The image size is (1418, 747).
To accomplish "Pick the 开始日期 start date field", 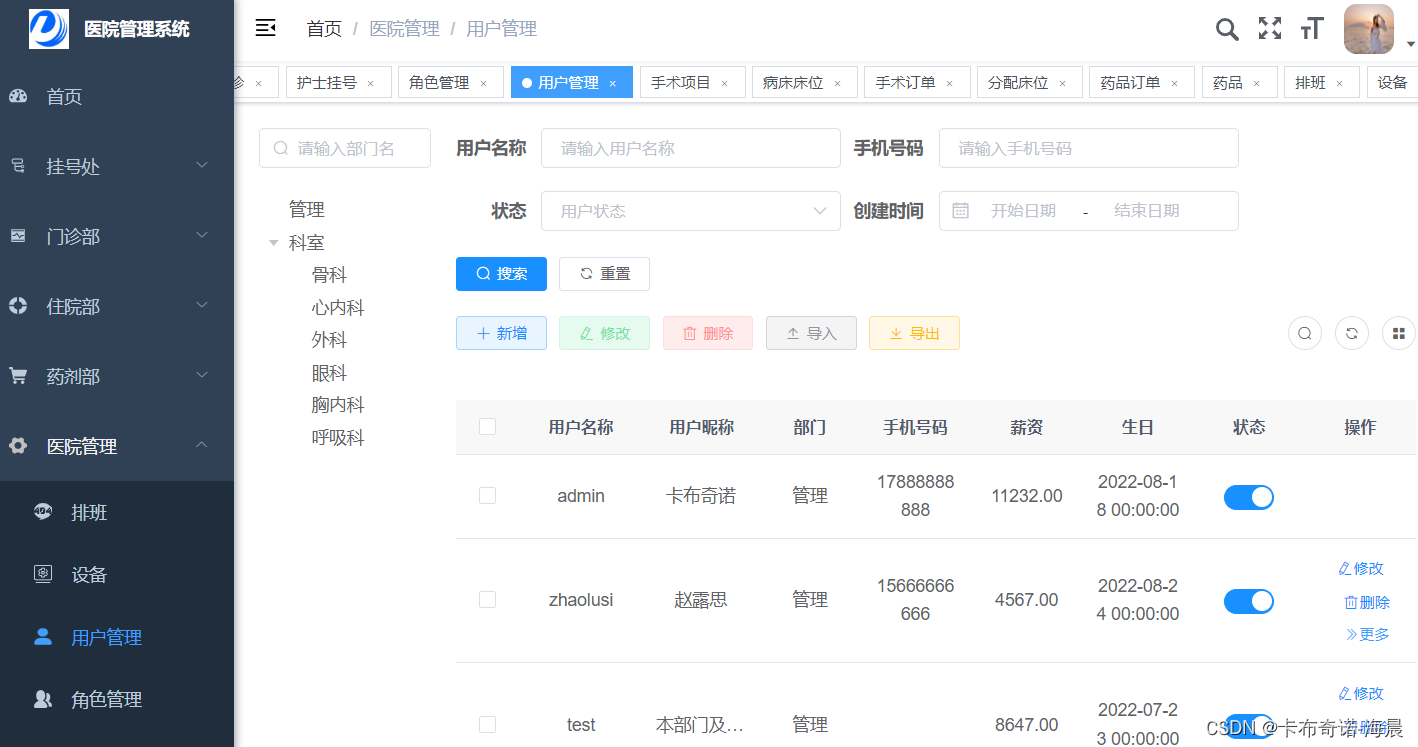I will point(1023,211).
